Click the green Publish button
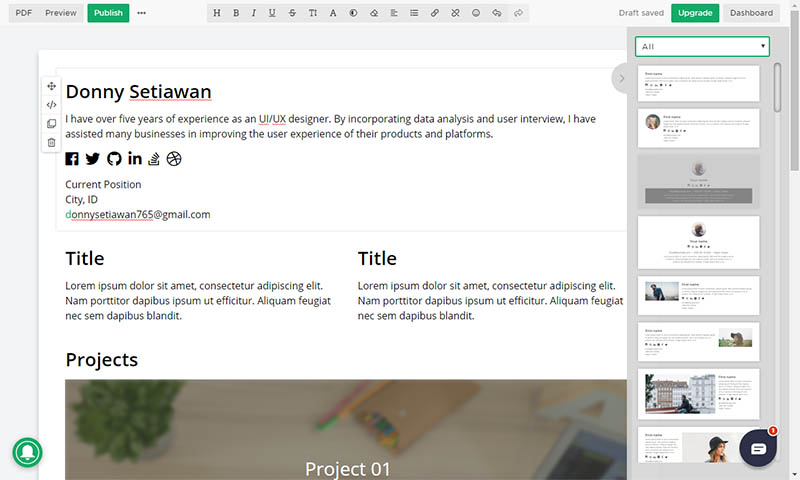 click(108, 13)
